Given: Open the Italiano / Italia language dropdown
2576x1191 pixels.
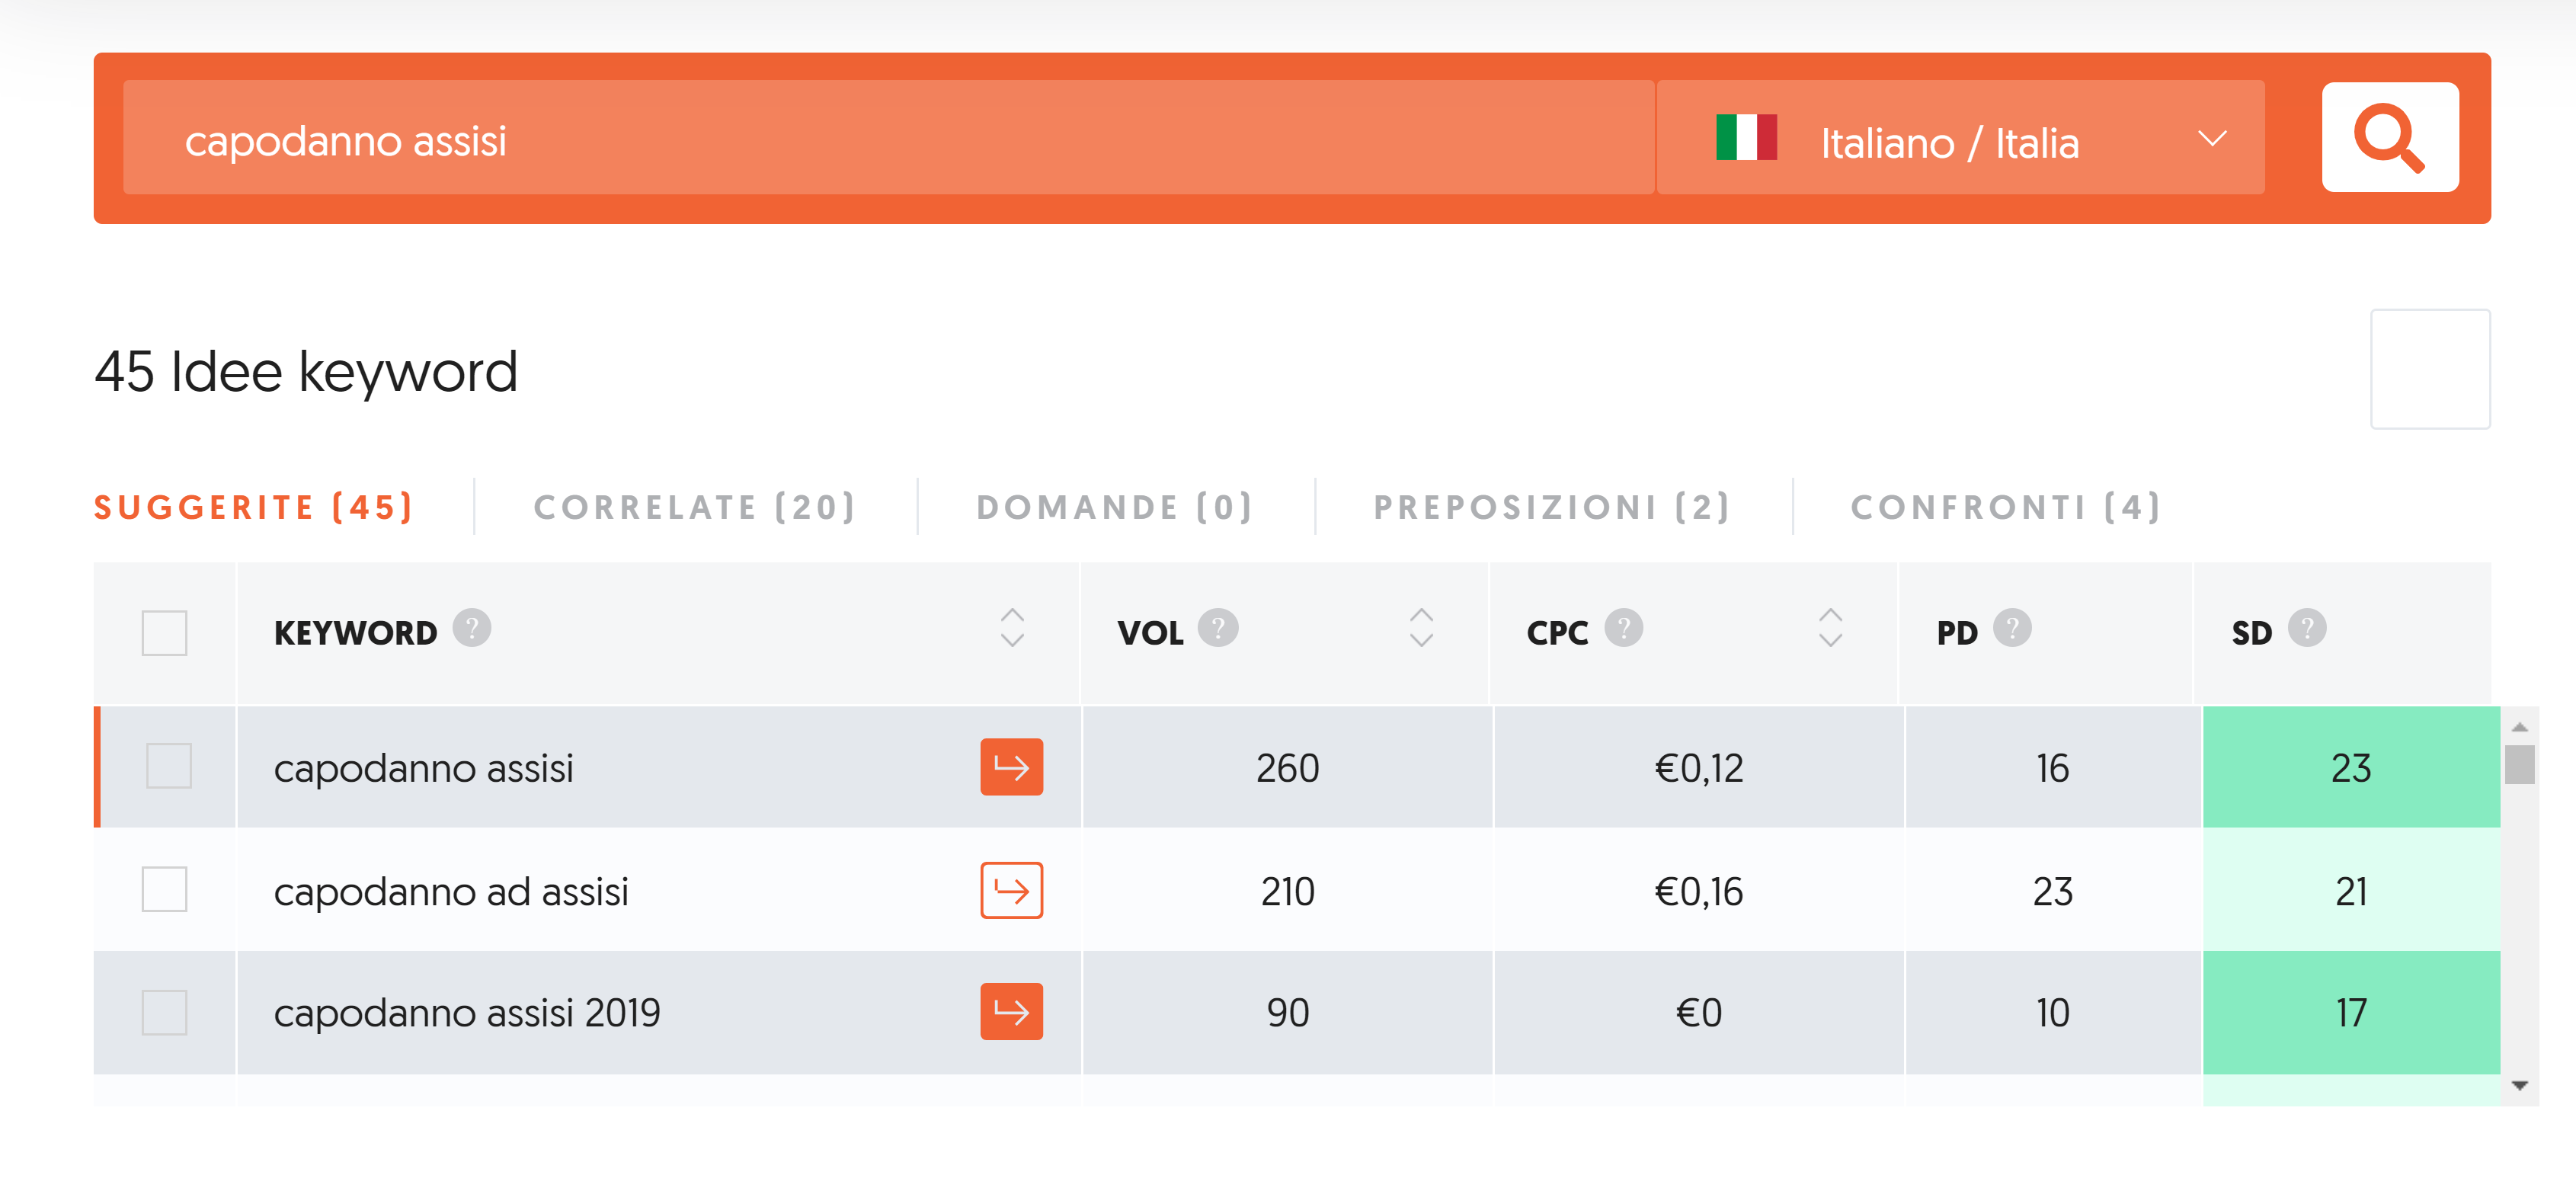Looking at the screenshot, I should 1960,139.
